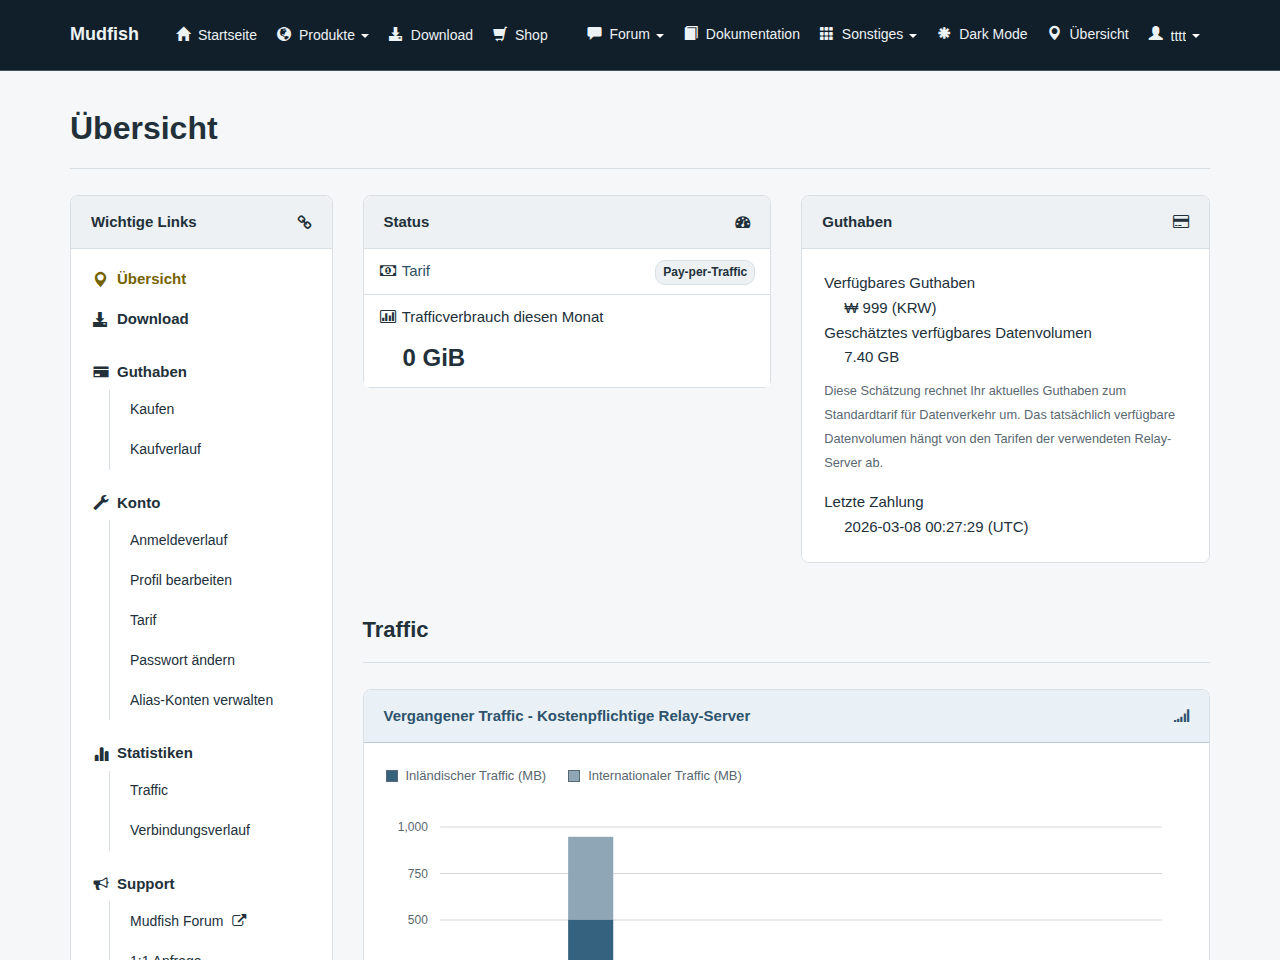Viewport: 1280px width, 960px height.
Task: Click the pin icon beside sidebar Übersicht
Action: click(x=100, y=279)
